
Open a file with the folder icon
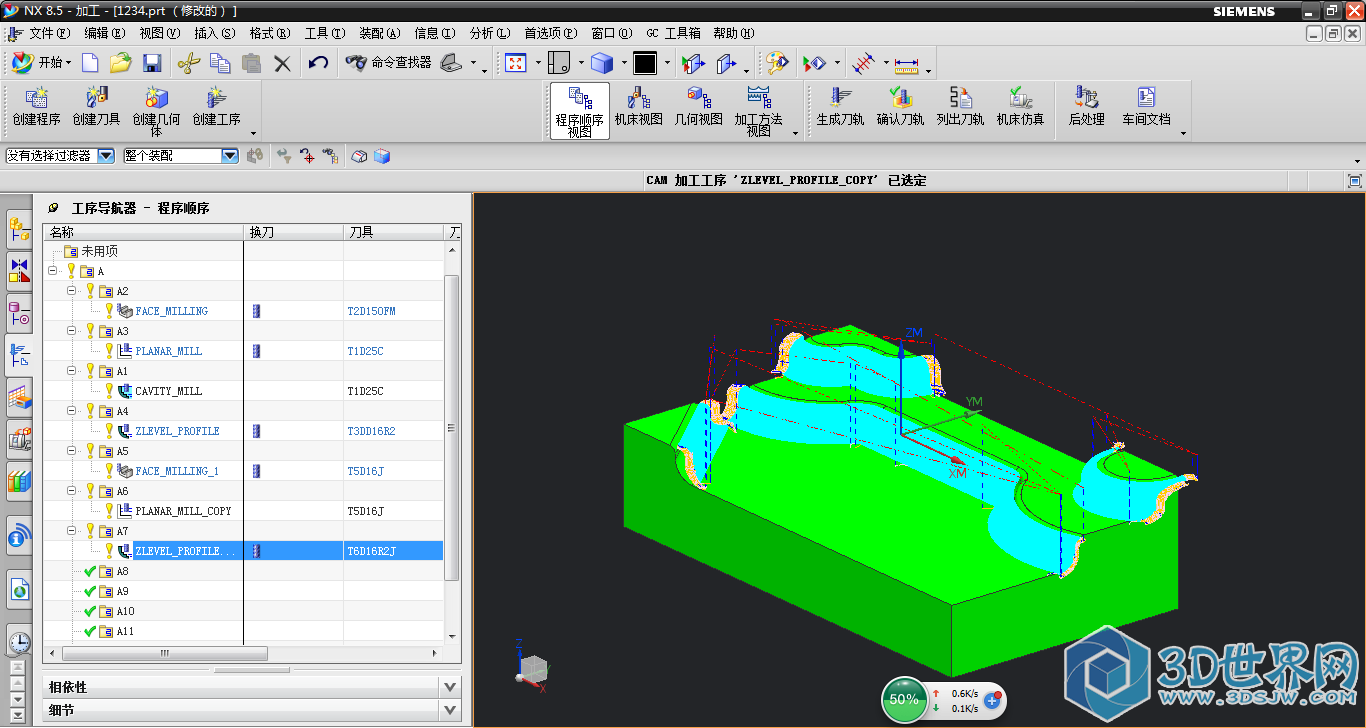[120, 63]
